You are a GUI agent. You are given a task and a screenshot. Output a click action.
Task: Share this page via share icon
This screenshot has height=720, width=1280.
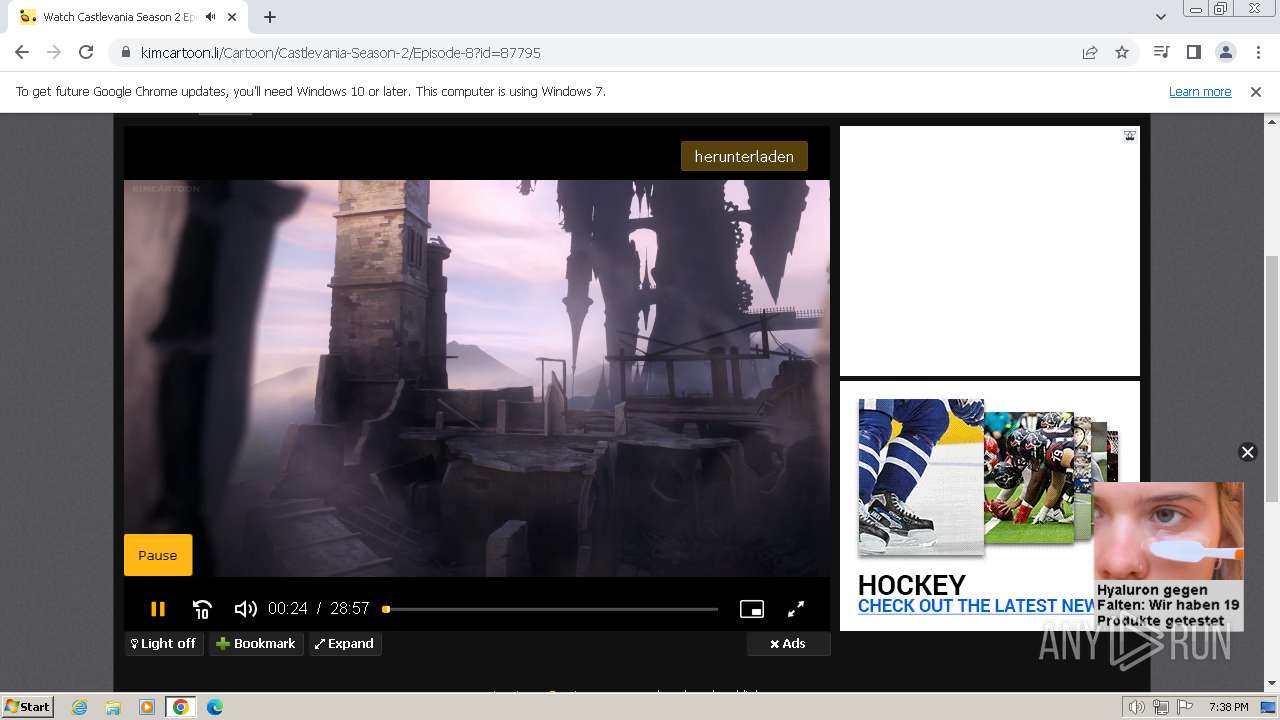point(1090,53)
